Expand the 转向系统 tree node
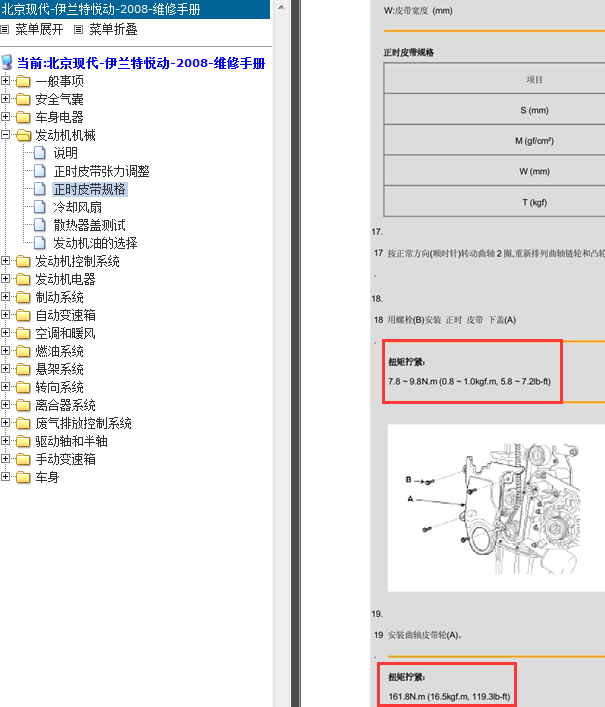Screen dimensions: 605x707 (x=5, y=387)
